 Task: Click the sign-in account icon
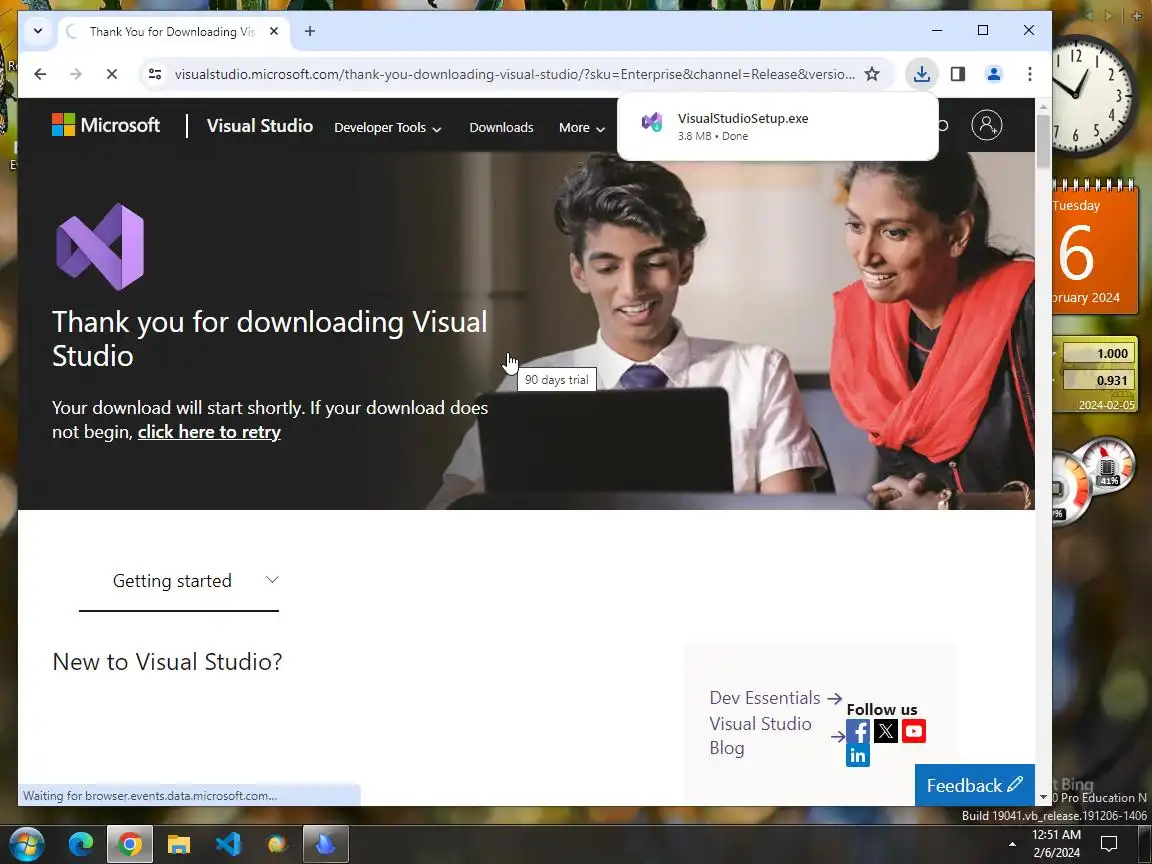point(987,126)
